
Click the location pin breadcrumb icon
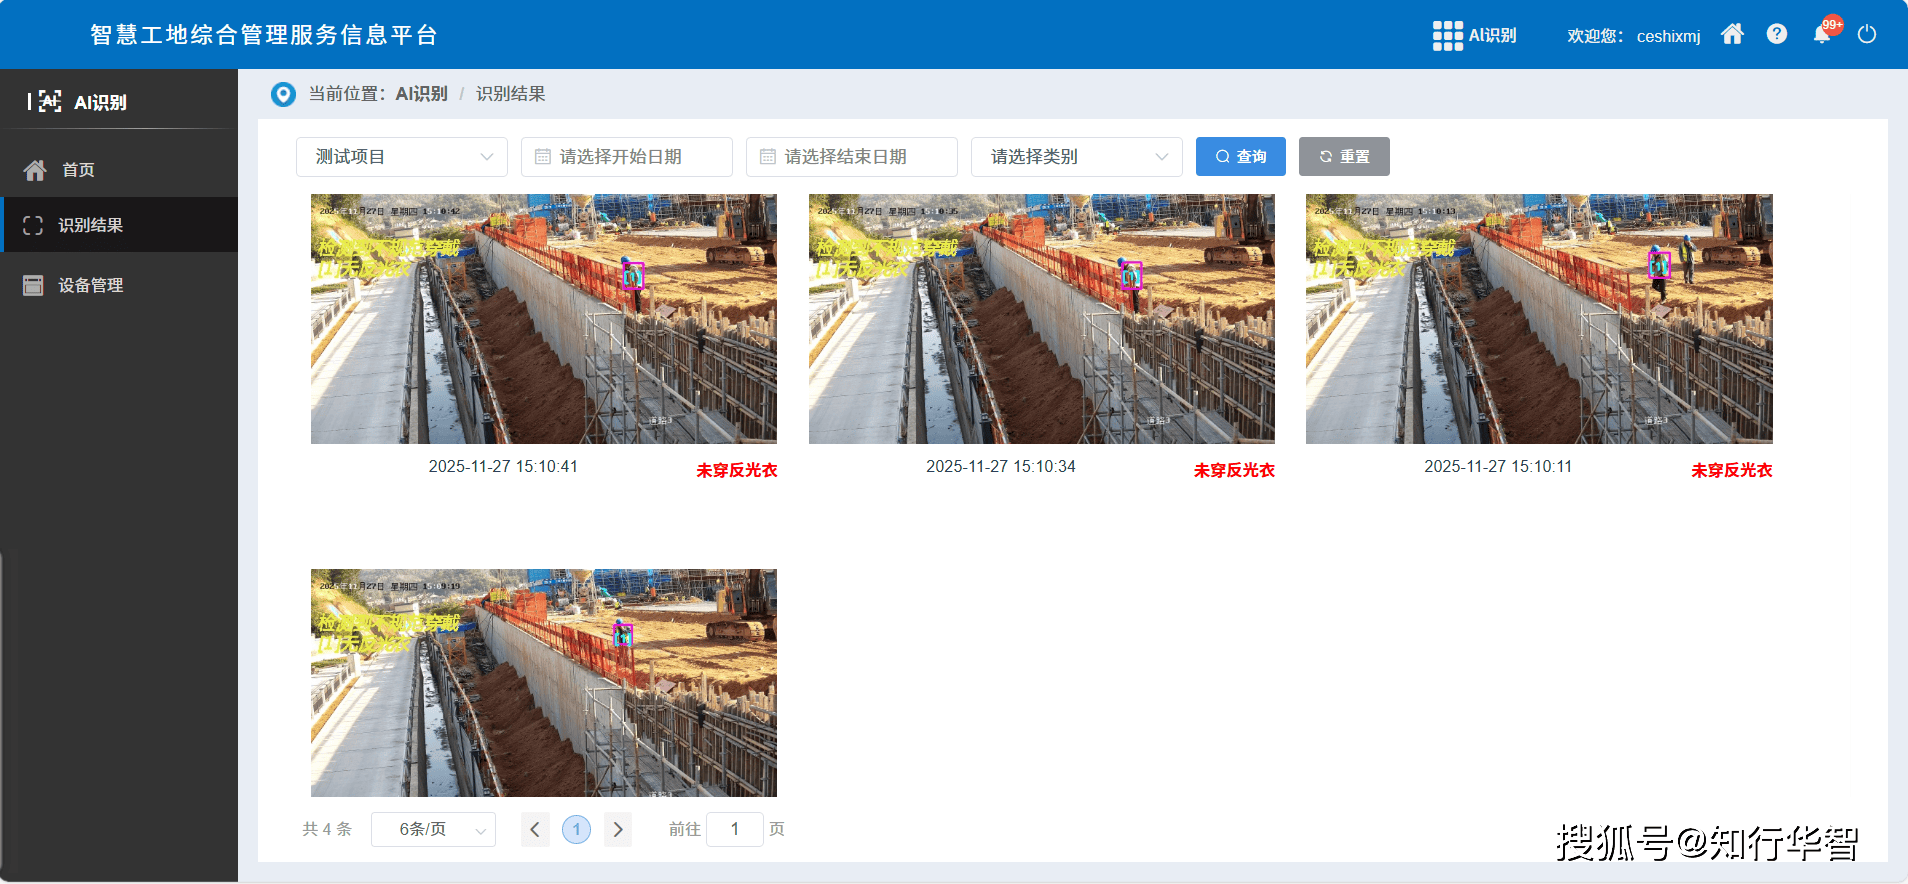pyautogui.click(x=283, y=94)
